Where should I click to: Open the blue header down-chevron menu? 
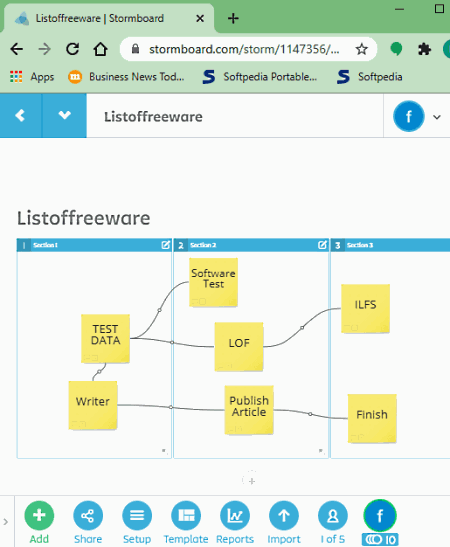[65, 115]
